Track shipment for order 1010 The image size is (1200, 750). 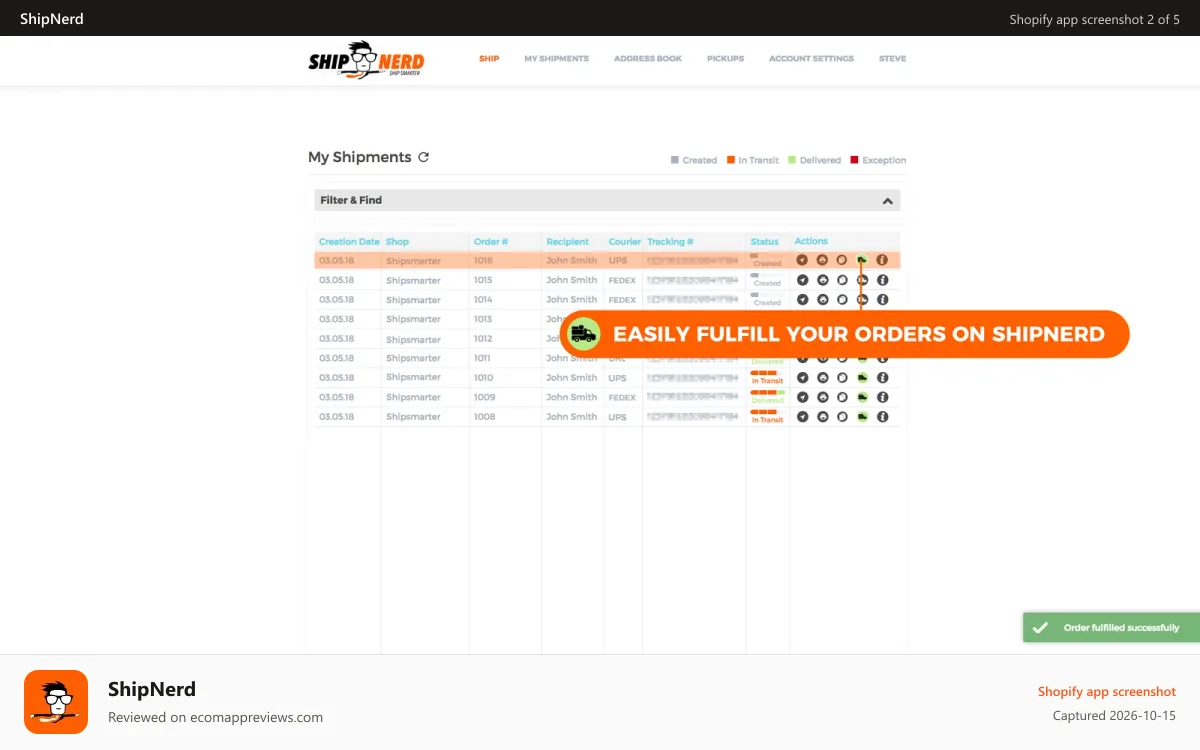tap(802, 378)
